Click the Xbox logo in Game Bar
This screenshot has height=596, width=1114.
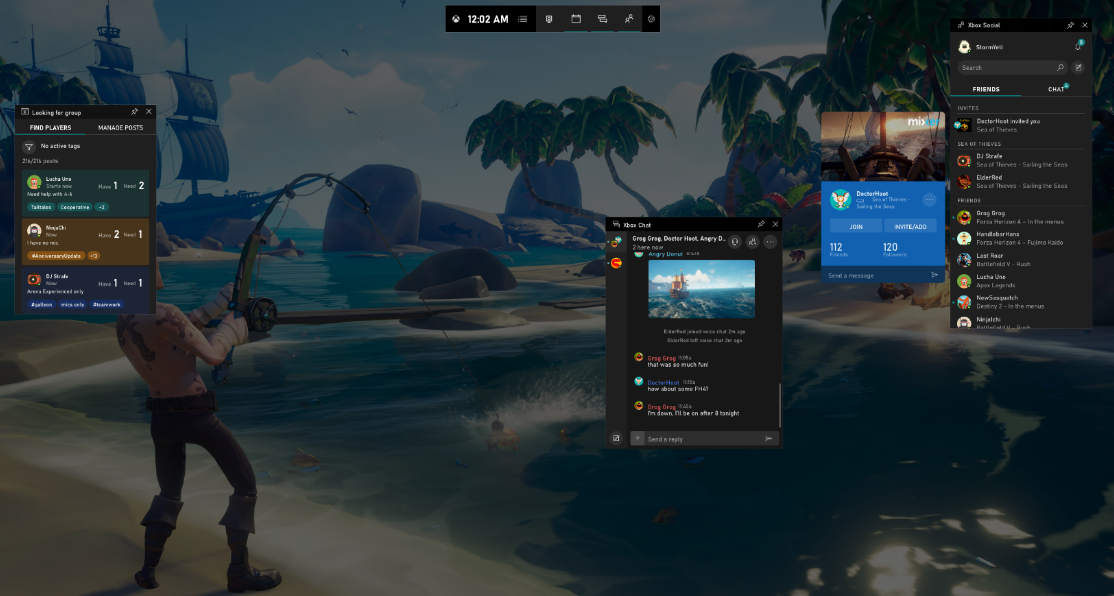click(456, 19)
